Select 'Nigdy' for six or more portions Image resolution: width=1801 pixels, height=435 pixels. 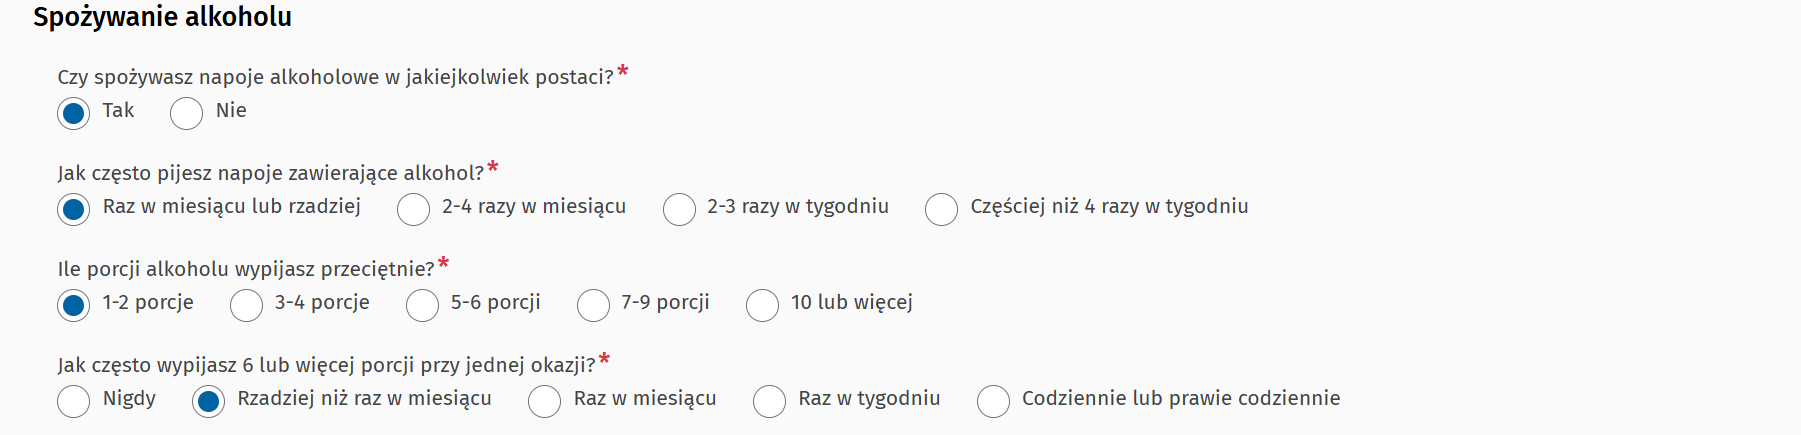74,402
